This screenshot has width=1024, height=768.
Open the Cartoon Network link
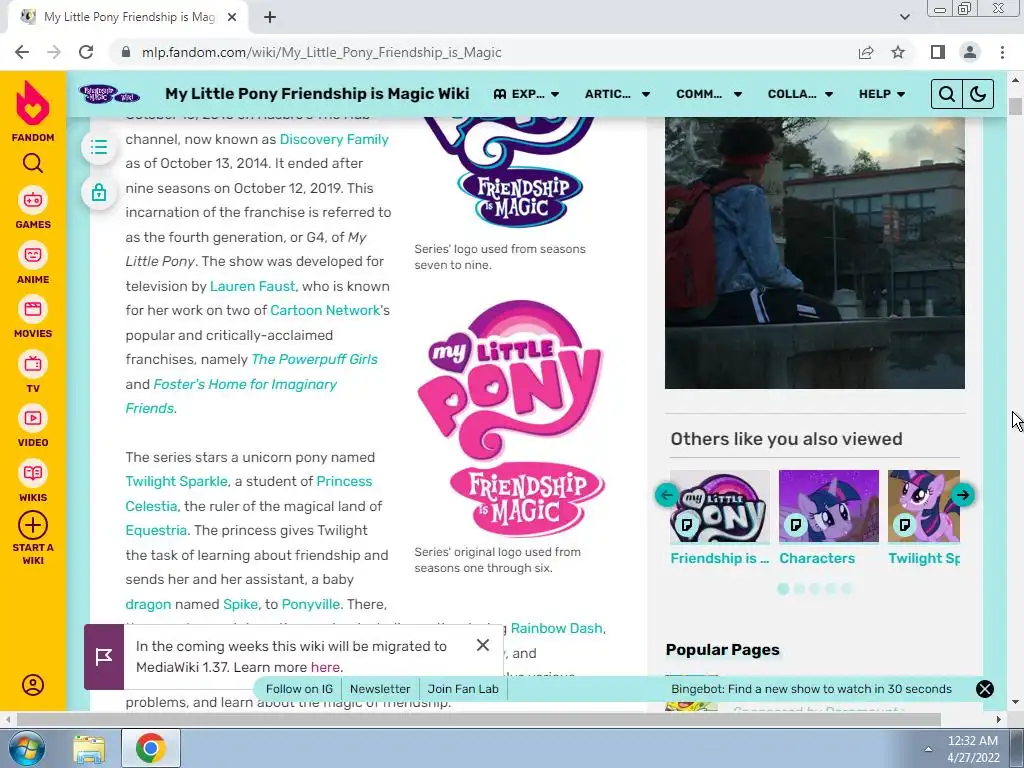(325, 310)
